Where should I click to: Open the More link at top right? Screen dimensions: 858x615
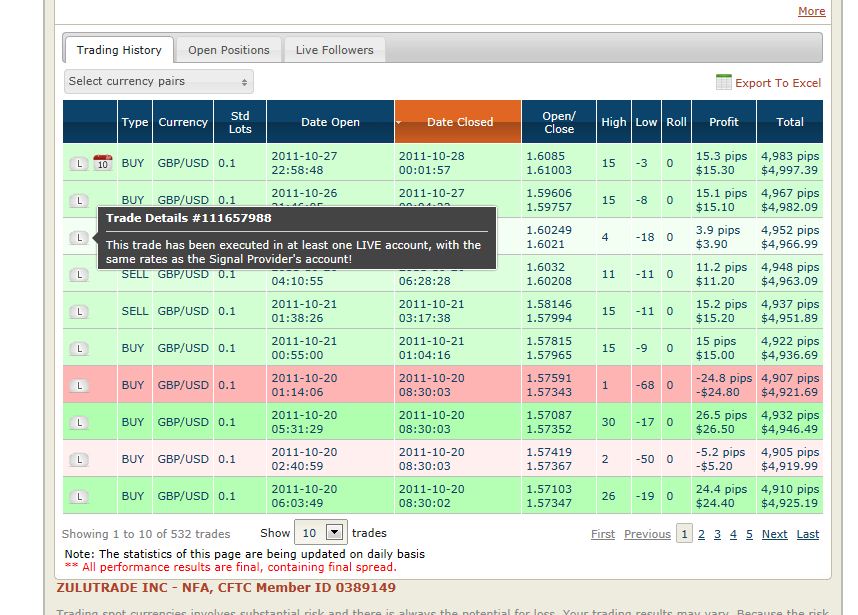point(811,11)
